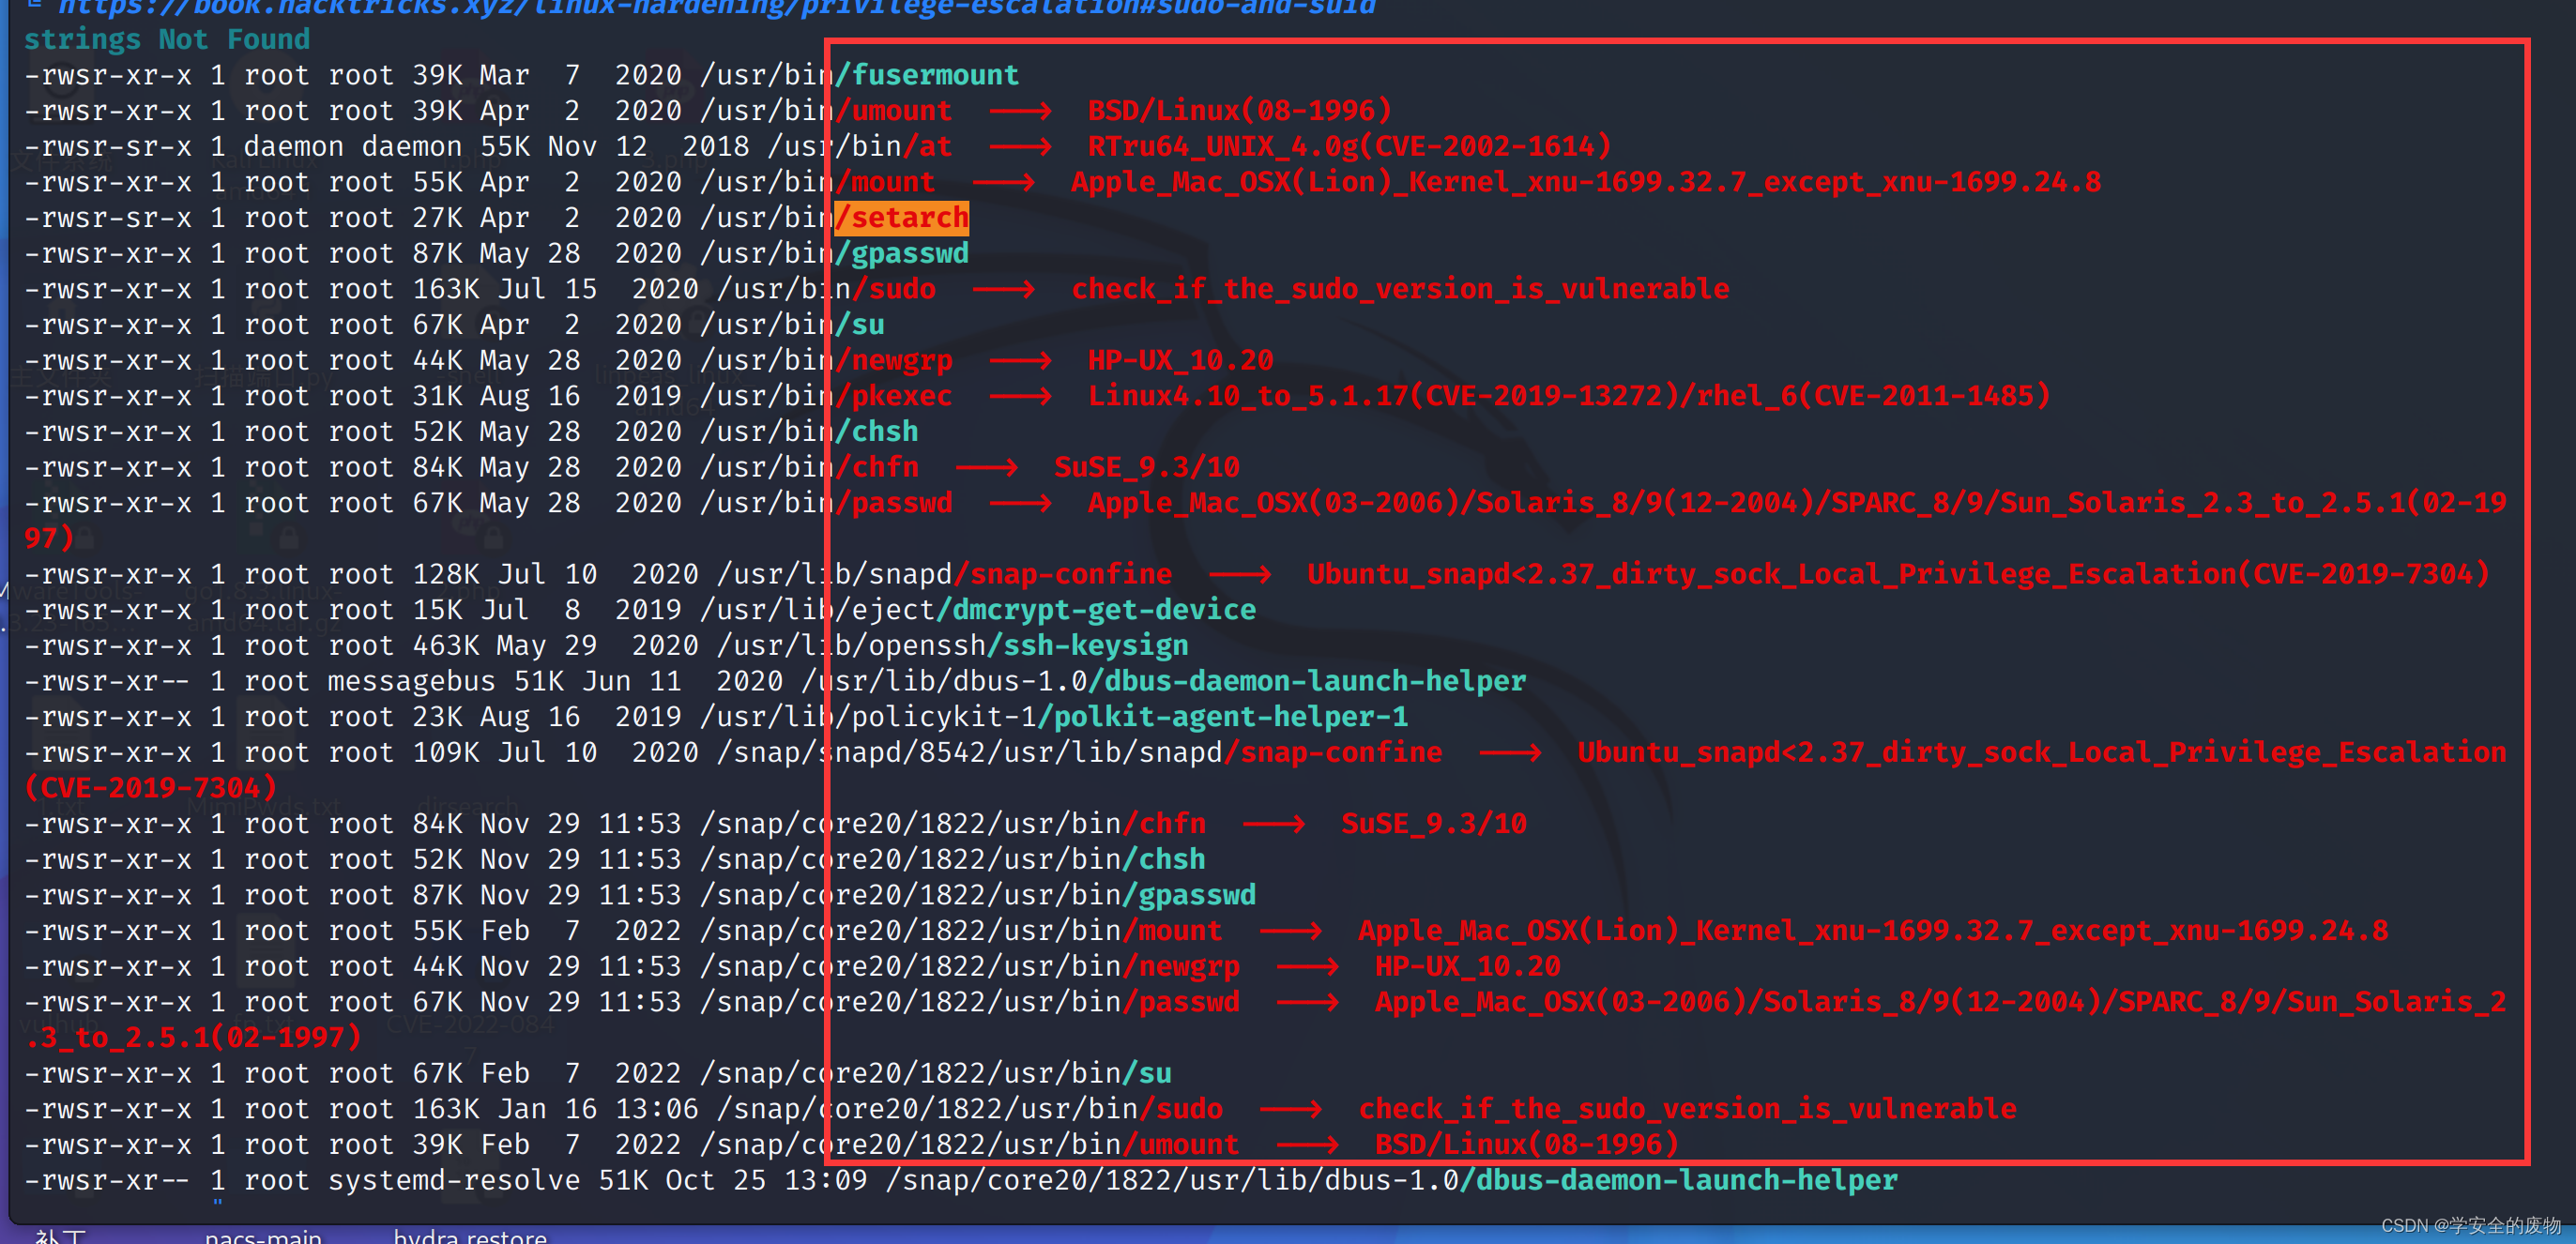Select /newgrp in the /usr/bin row
The image size is (2576, 1244).
[893, 361]
